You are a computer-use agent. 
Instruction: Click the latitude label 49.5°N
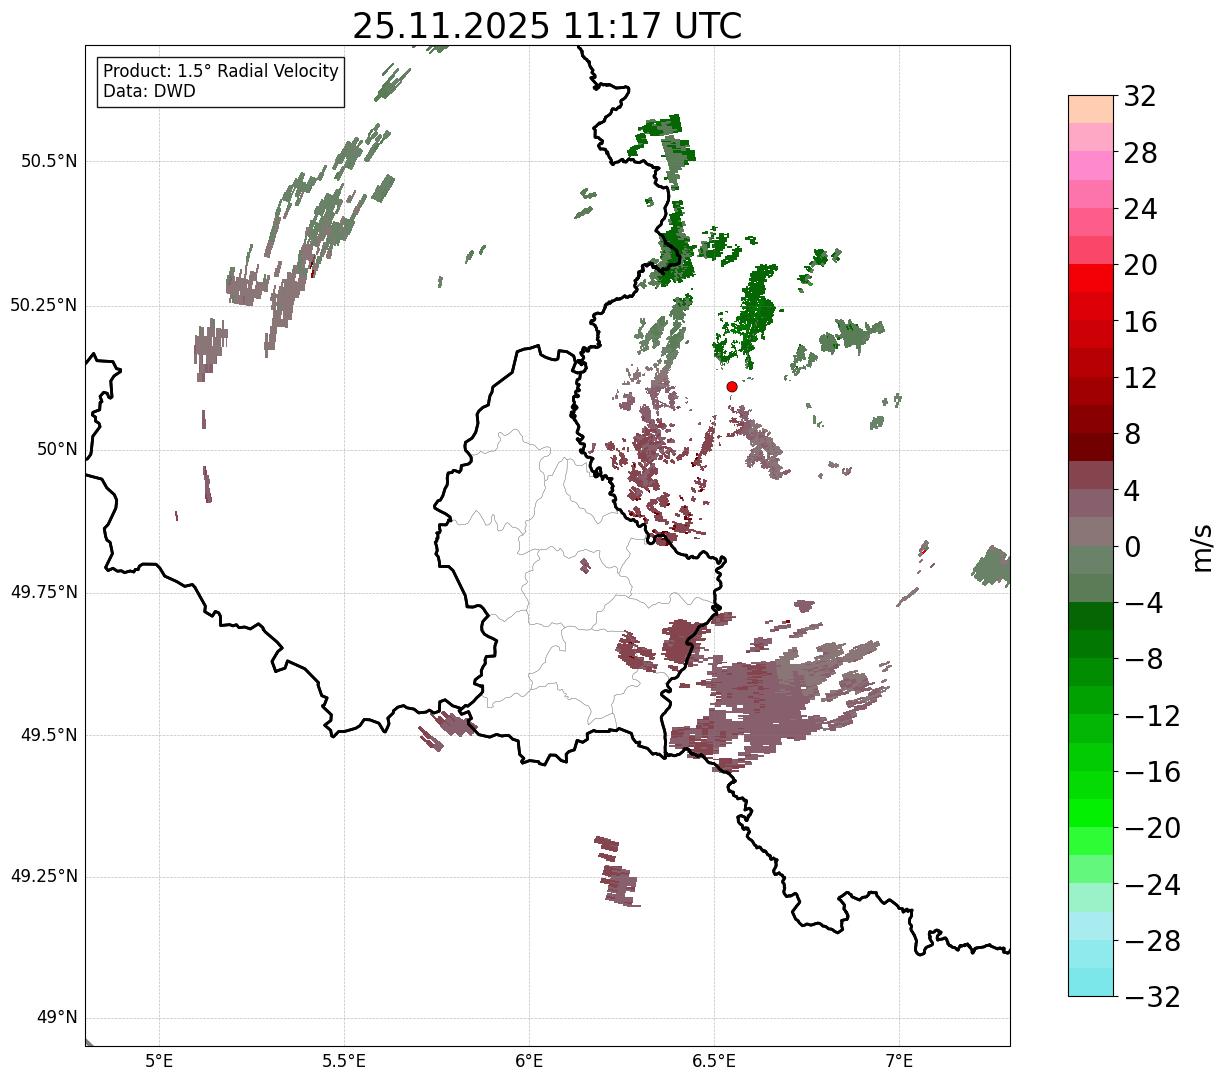coord(49,735)
